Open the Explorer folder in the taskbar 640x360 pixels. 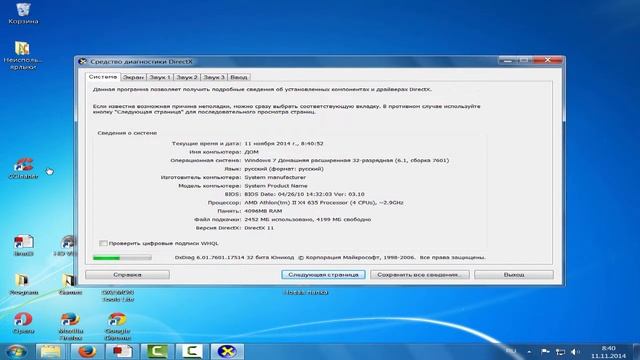click(50, 351)
